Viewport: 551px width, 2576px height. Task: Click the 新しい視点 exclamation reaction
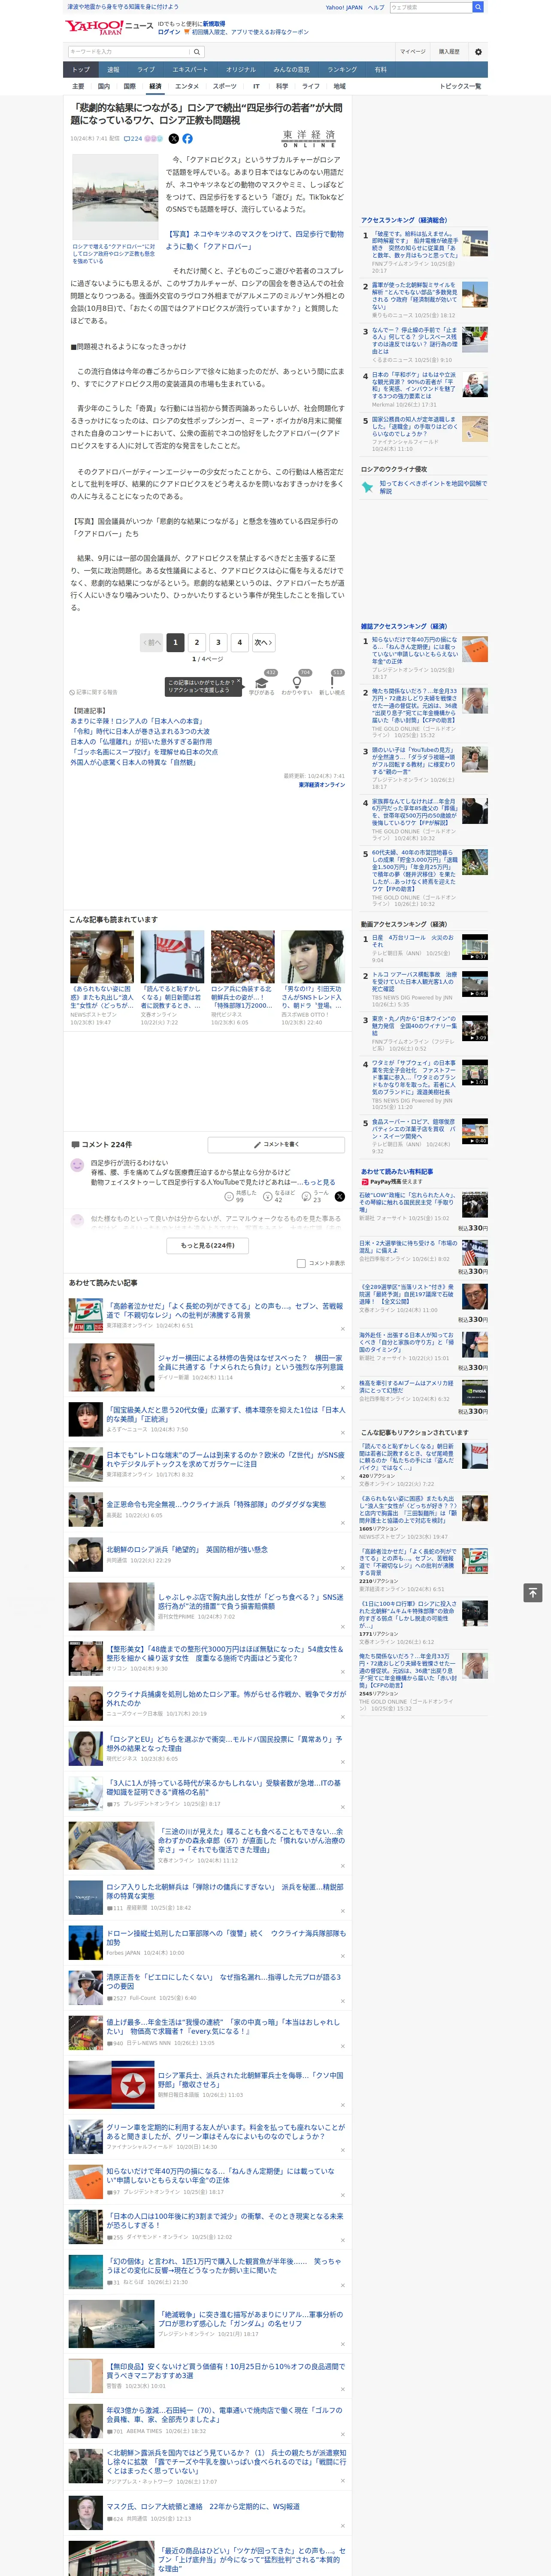pos(332,684)
